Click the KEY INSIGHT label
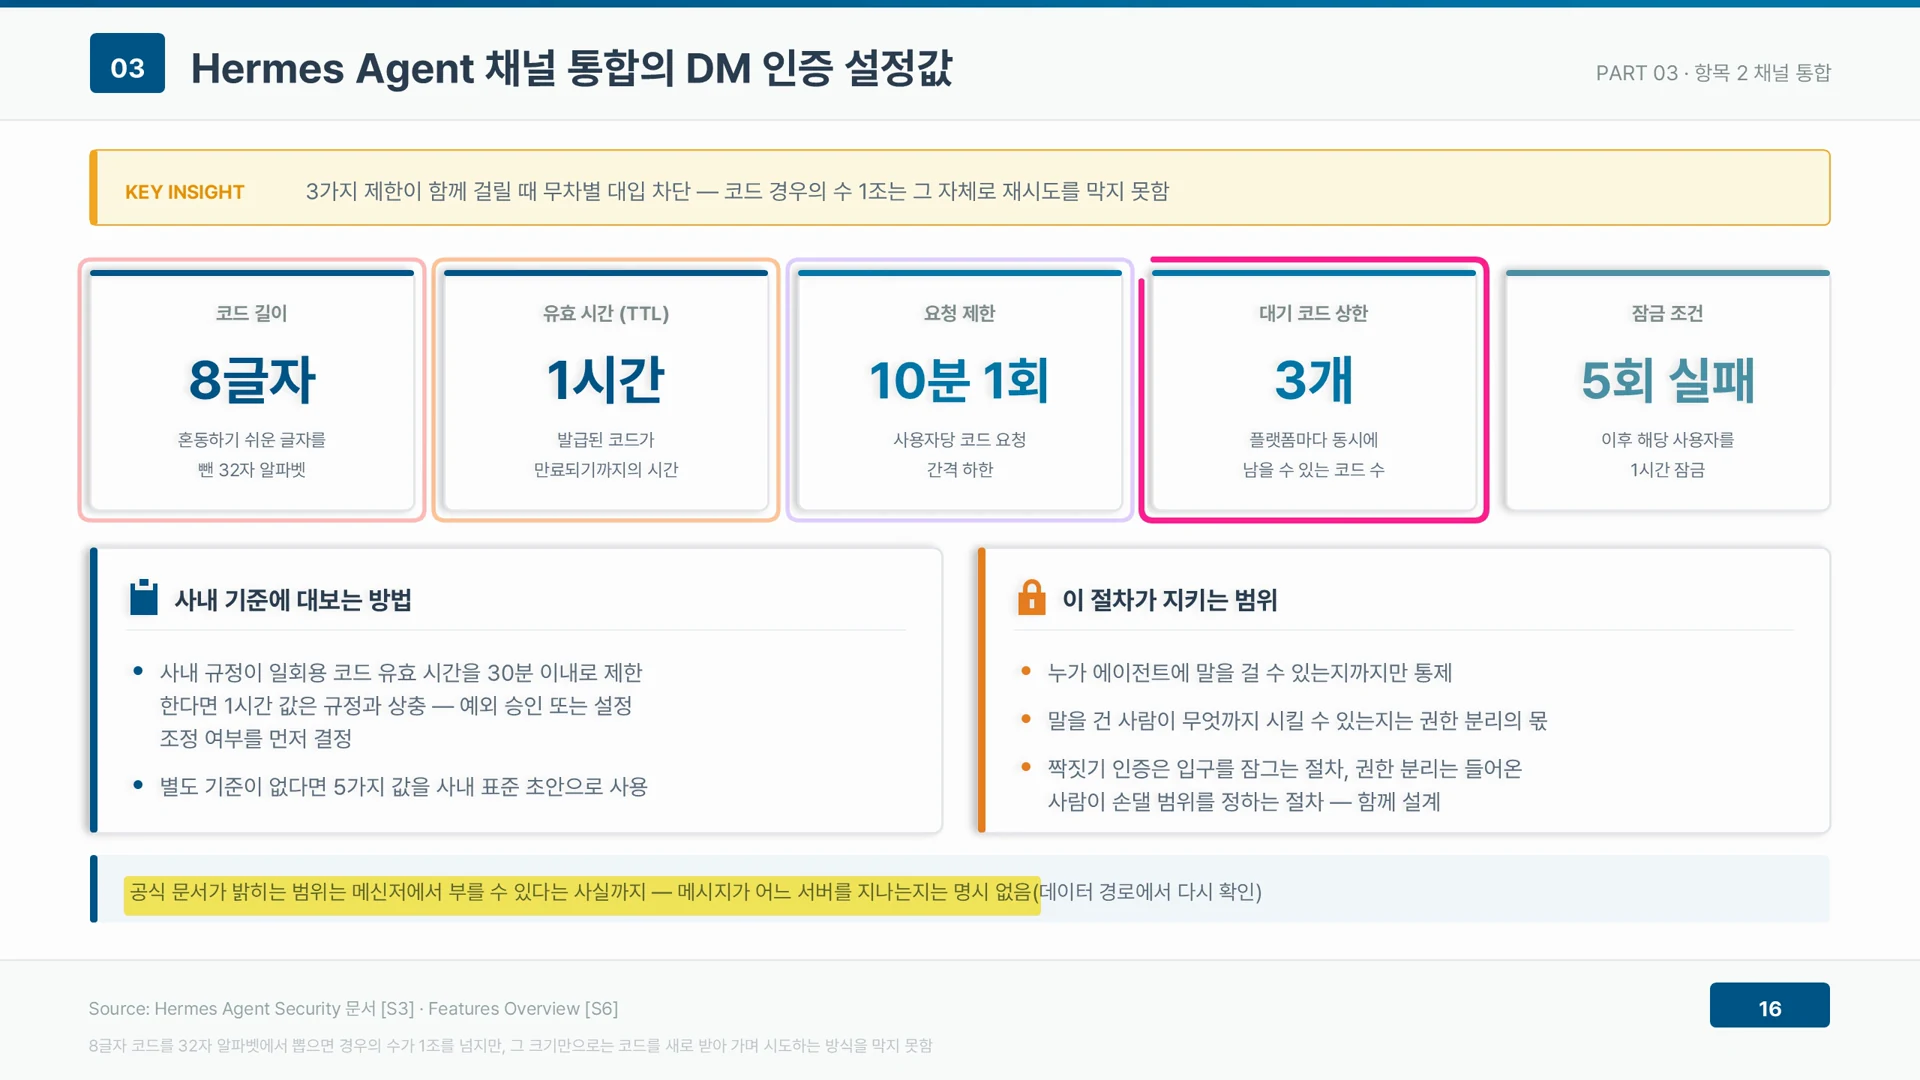This screenshot has height=1080, width=1920. [x=184, y=192]
